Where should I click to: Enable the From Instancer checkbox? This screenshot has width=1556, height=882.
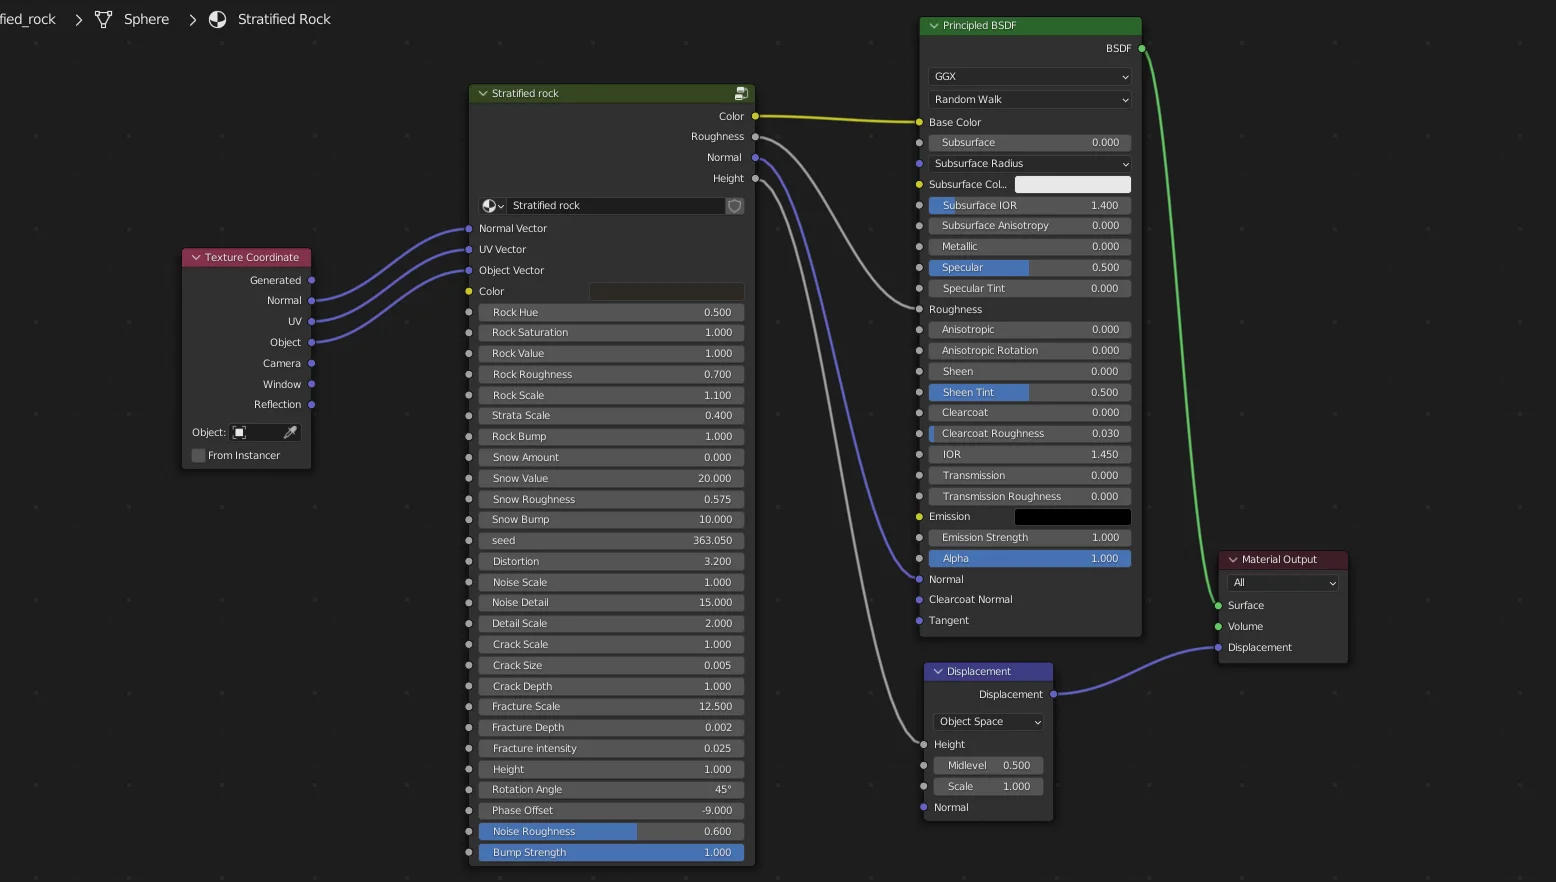pyautogui.click(x=198, y=456)
